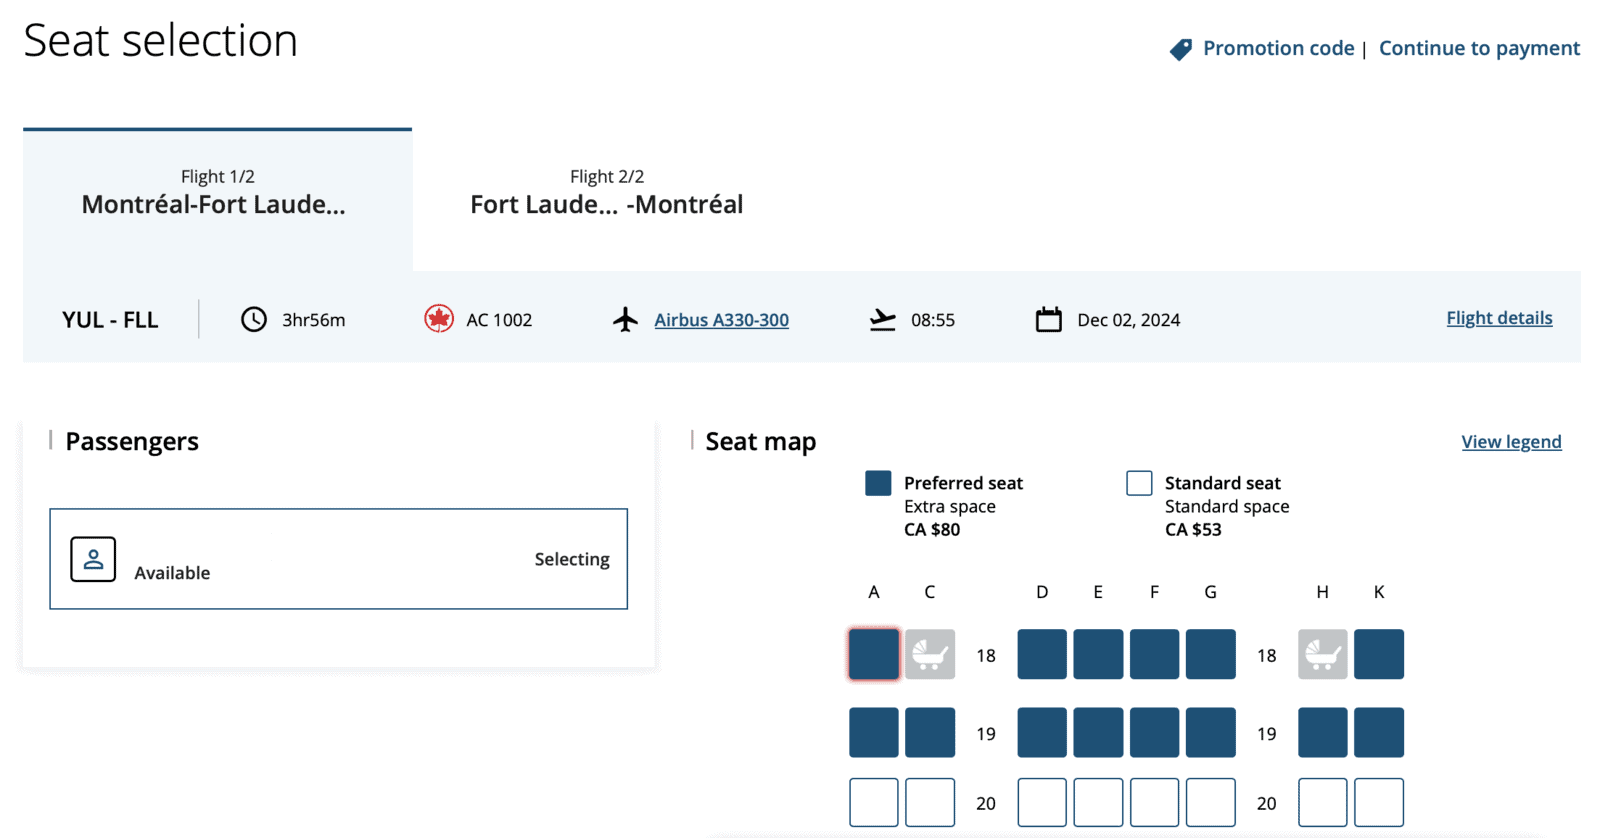The image size is (1600, 838).
Task: Click the aircraft type airplane icon
Action: click(x=625, y=319)
